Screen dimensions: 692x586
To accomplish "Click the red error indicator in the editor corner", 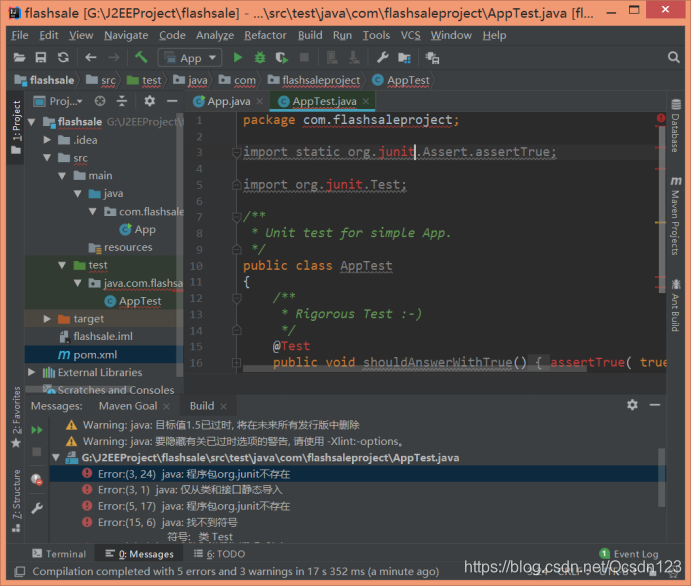I will [661, 118].
